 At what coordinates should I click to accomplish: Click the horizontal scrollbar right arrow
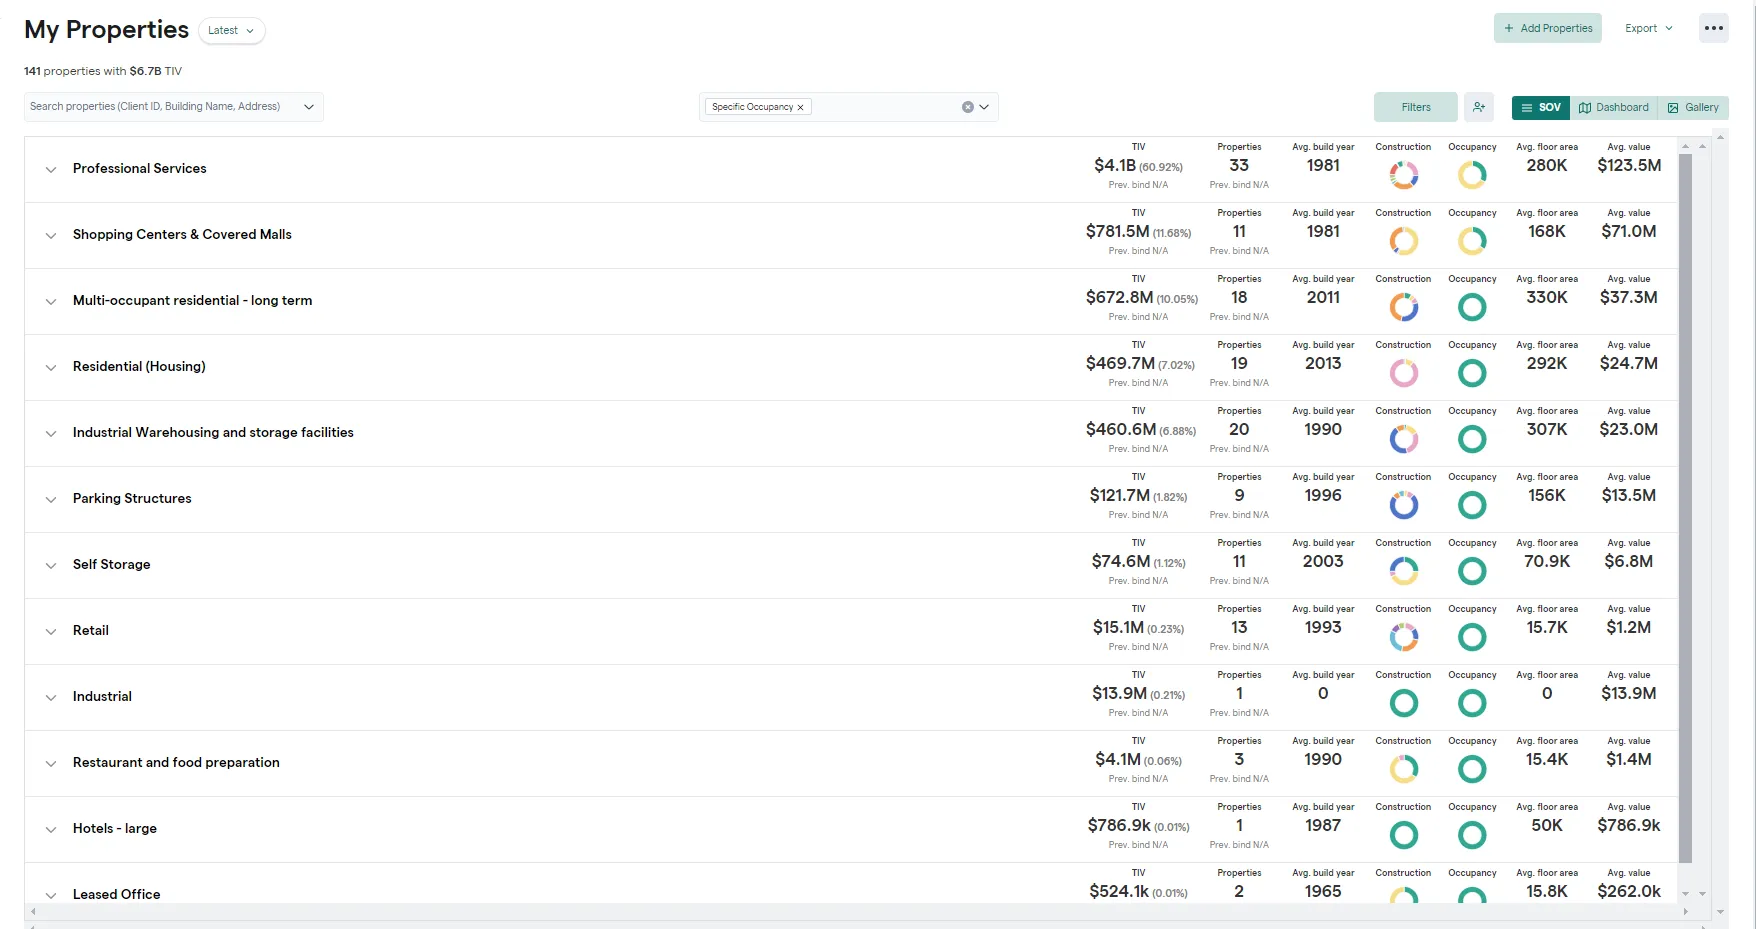(x=1685, y=911)
